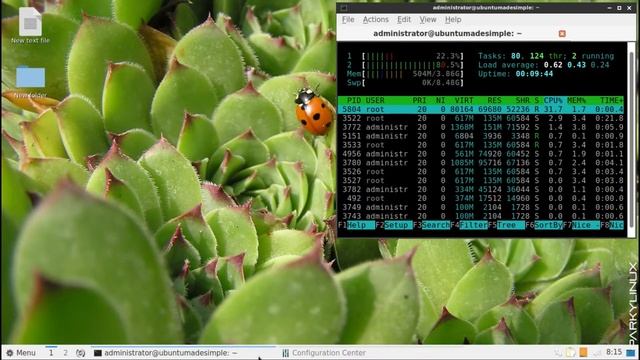Viewport: 640px width, 360px height.
Task: Click F2 Setup in the htop footer
Action: click(x=393, y=225)
